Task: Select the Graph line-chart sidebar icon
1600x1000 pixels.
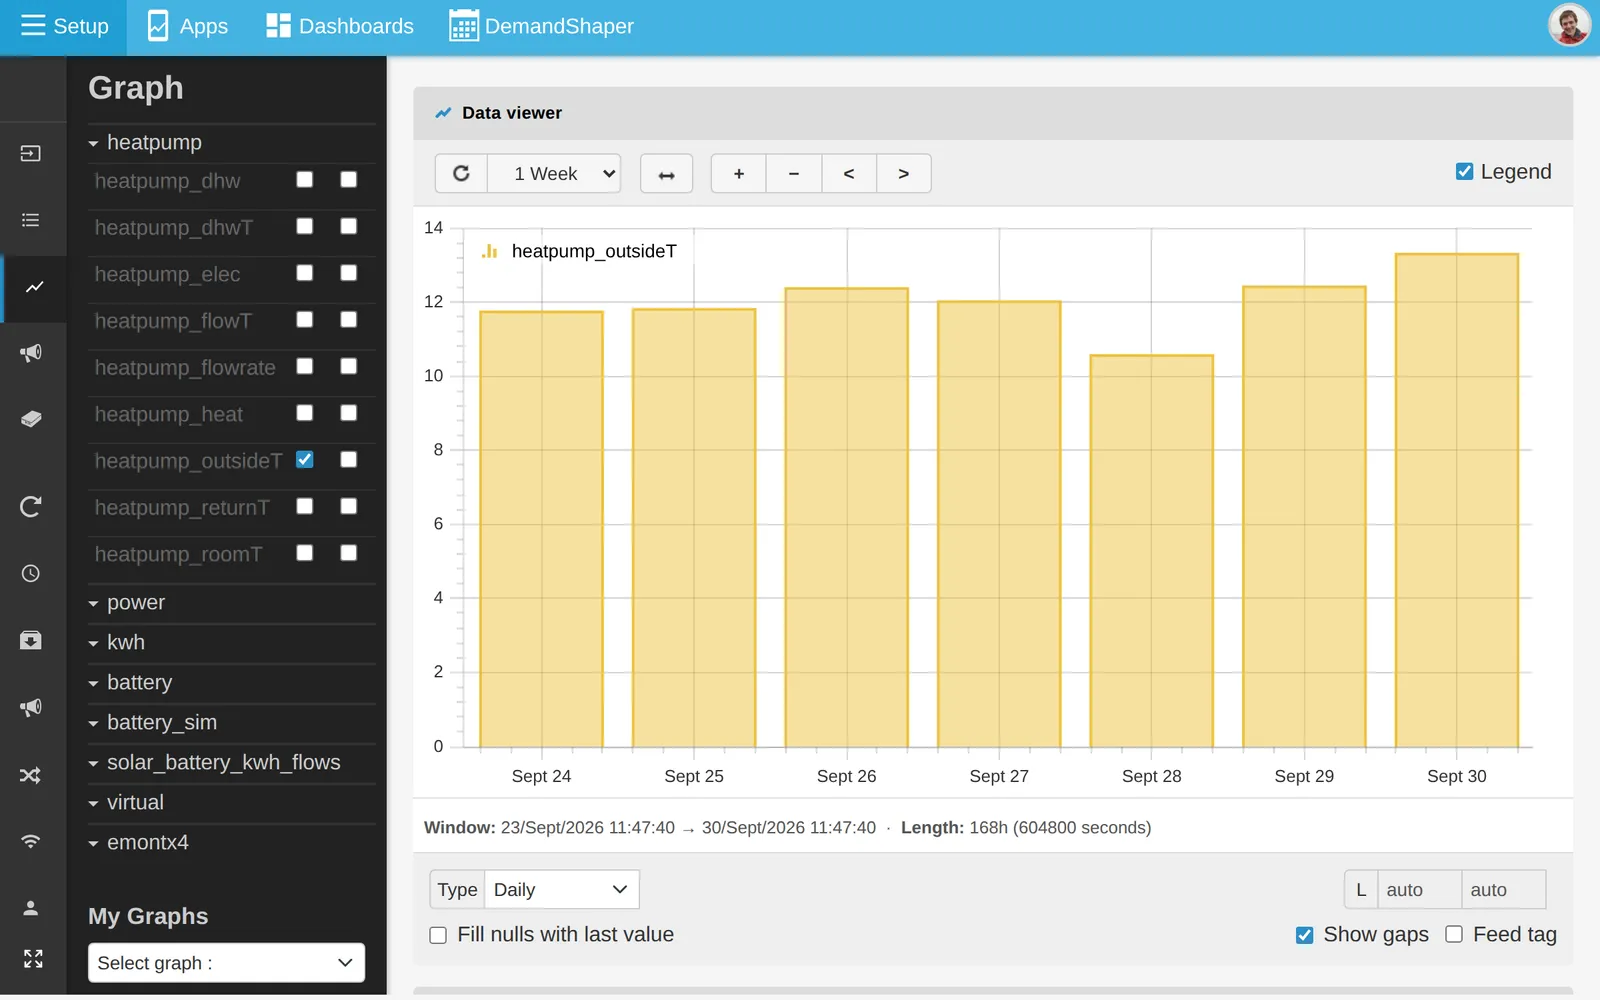Action: pos(35,287)
